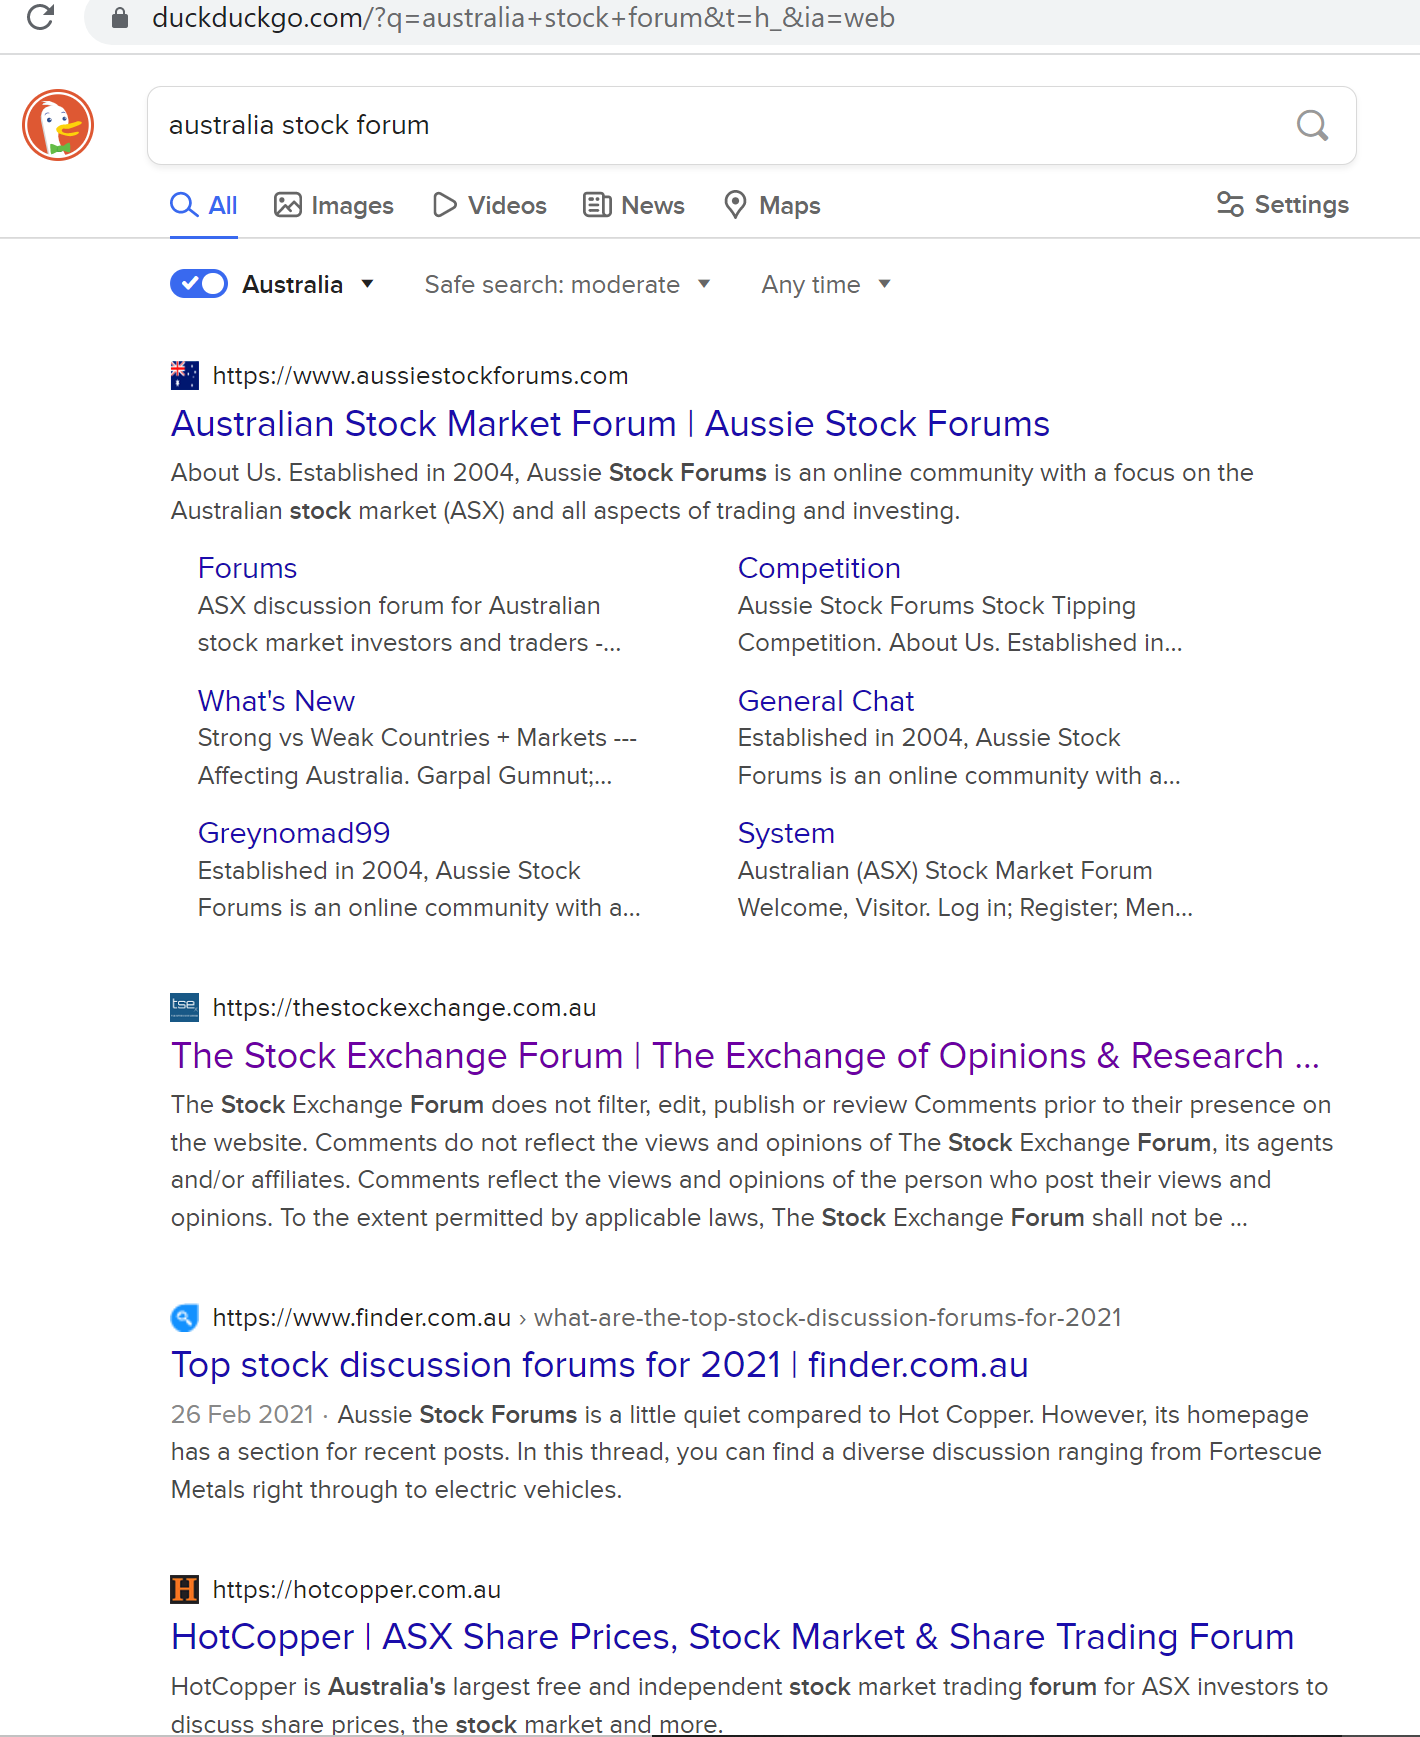Switch to the News tab

[634, 206]
